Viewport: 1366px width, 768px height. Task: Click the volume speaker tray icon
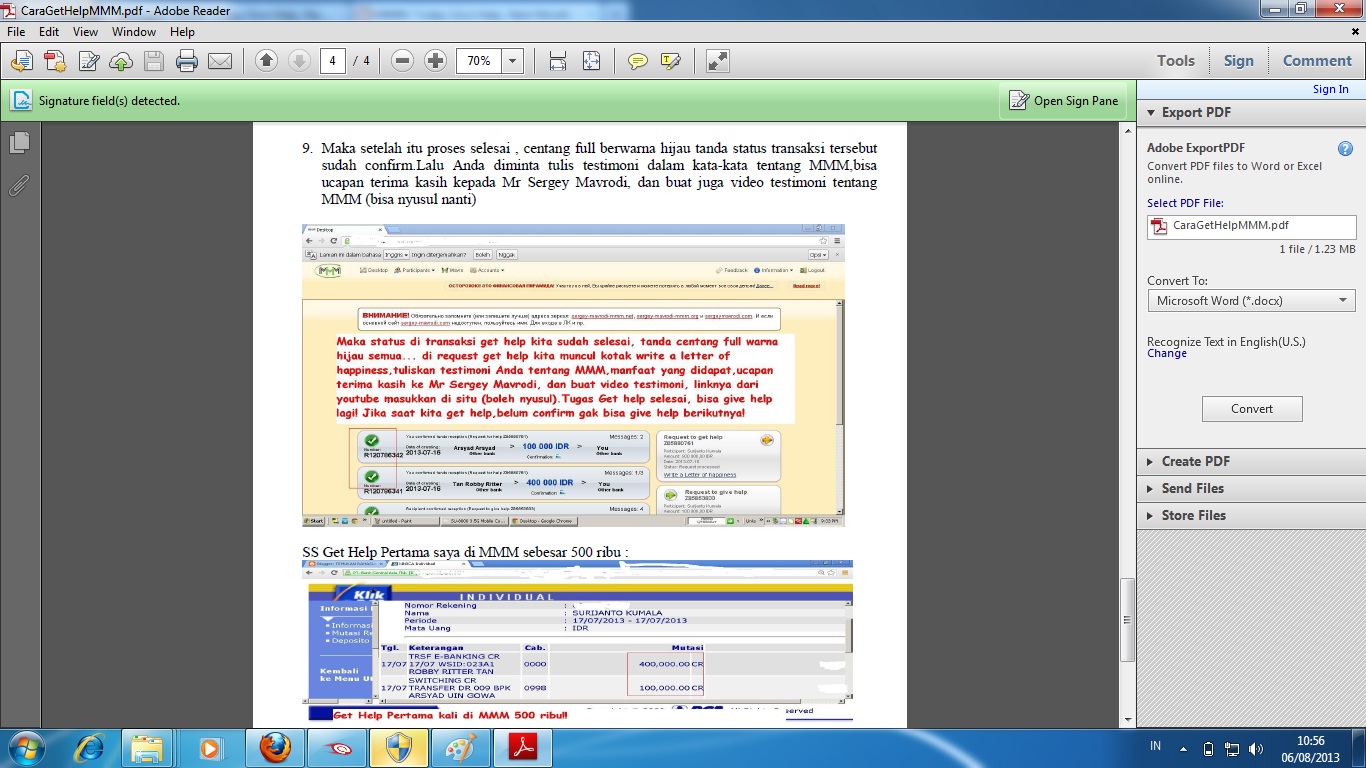coord(1257,749)
